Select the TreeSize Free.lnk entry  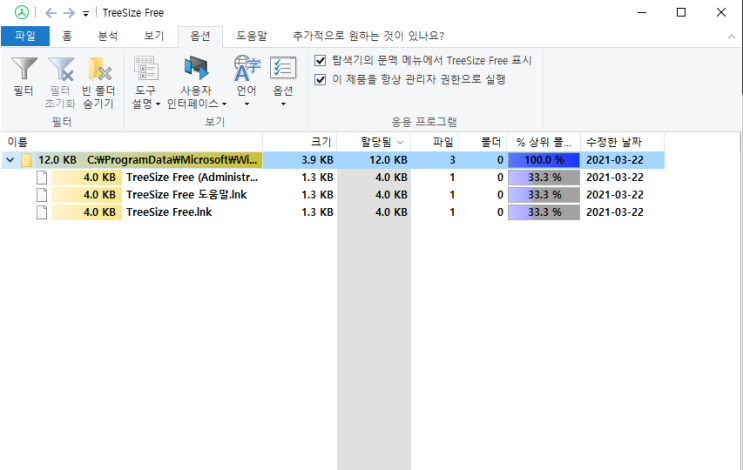(x=169, y=212)
